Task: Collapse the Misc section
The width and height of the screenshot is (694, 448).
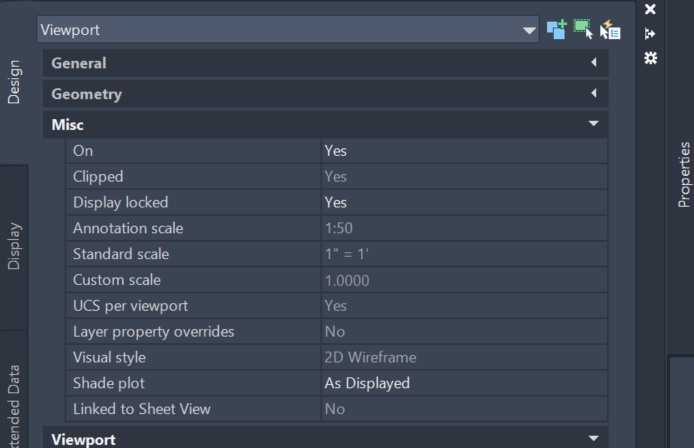Action: (325, 124)
